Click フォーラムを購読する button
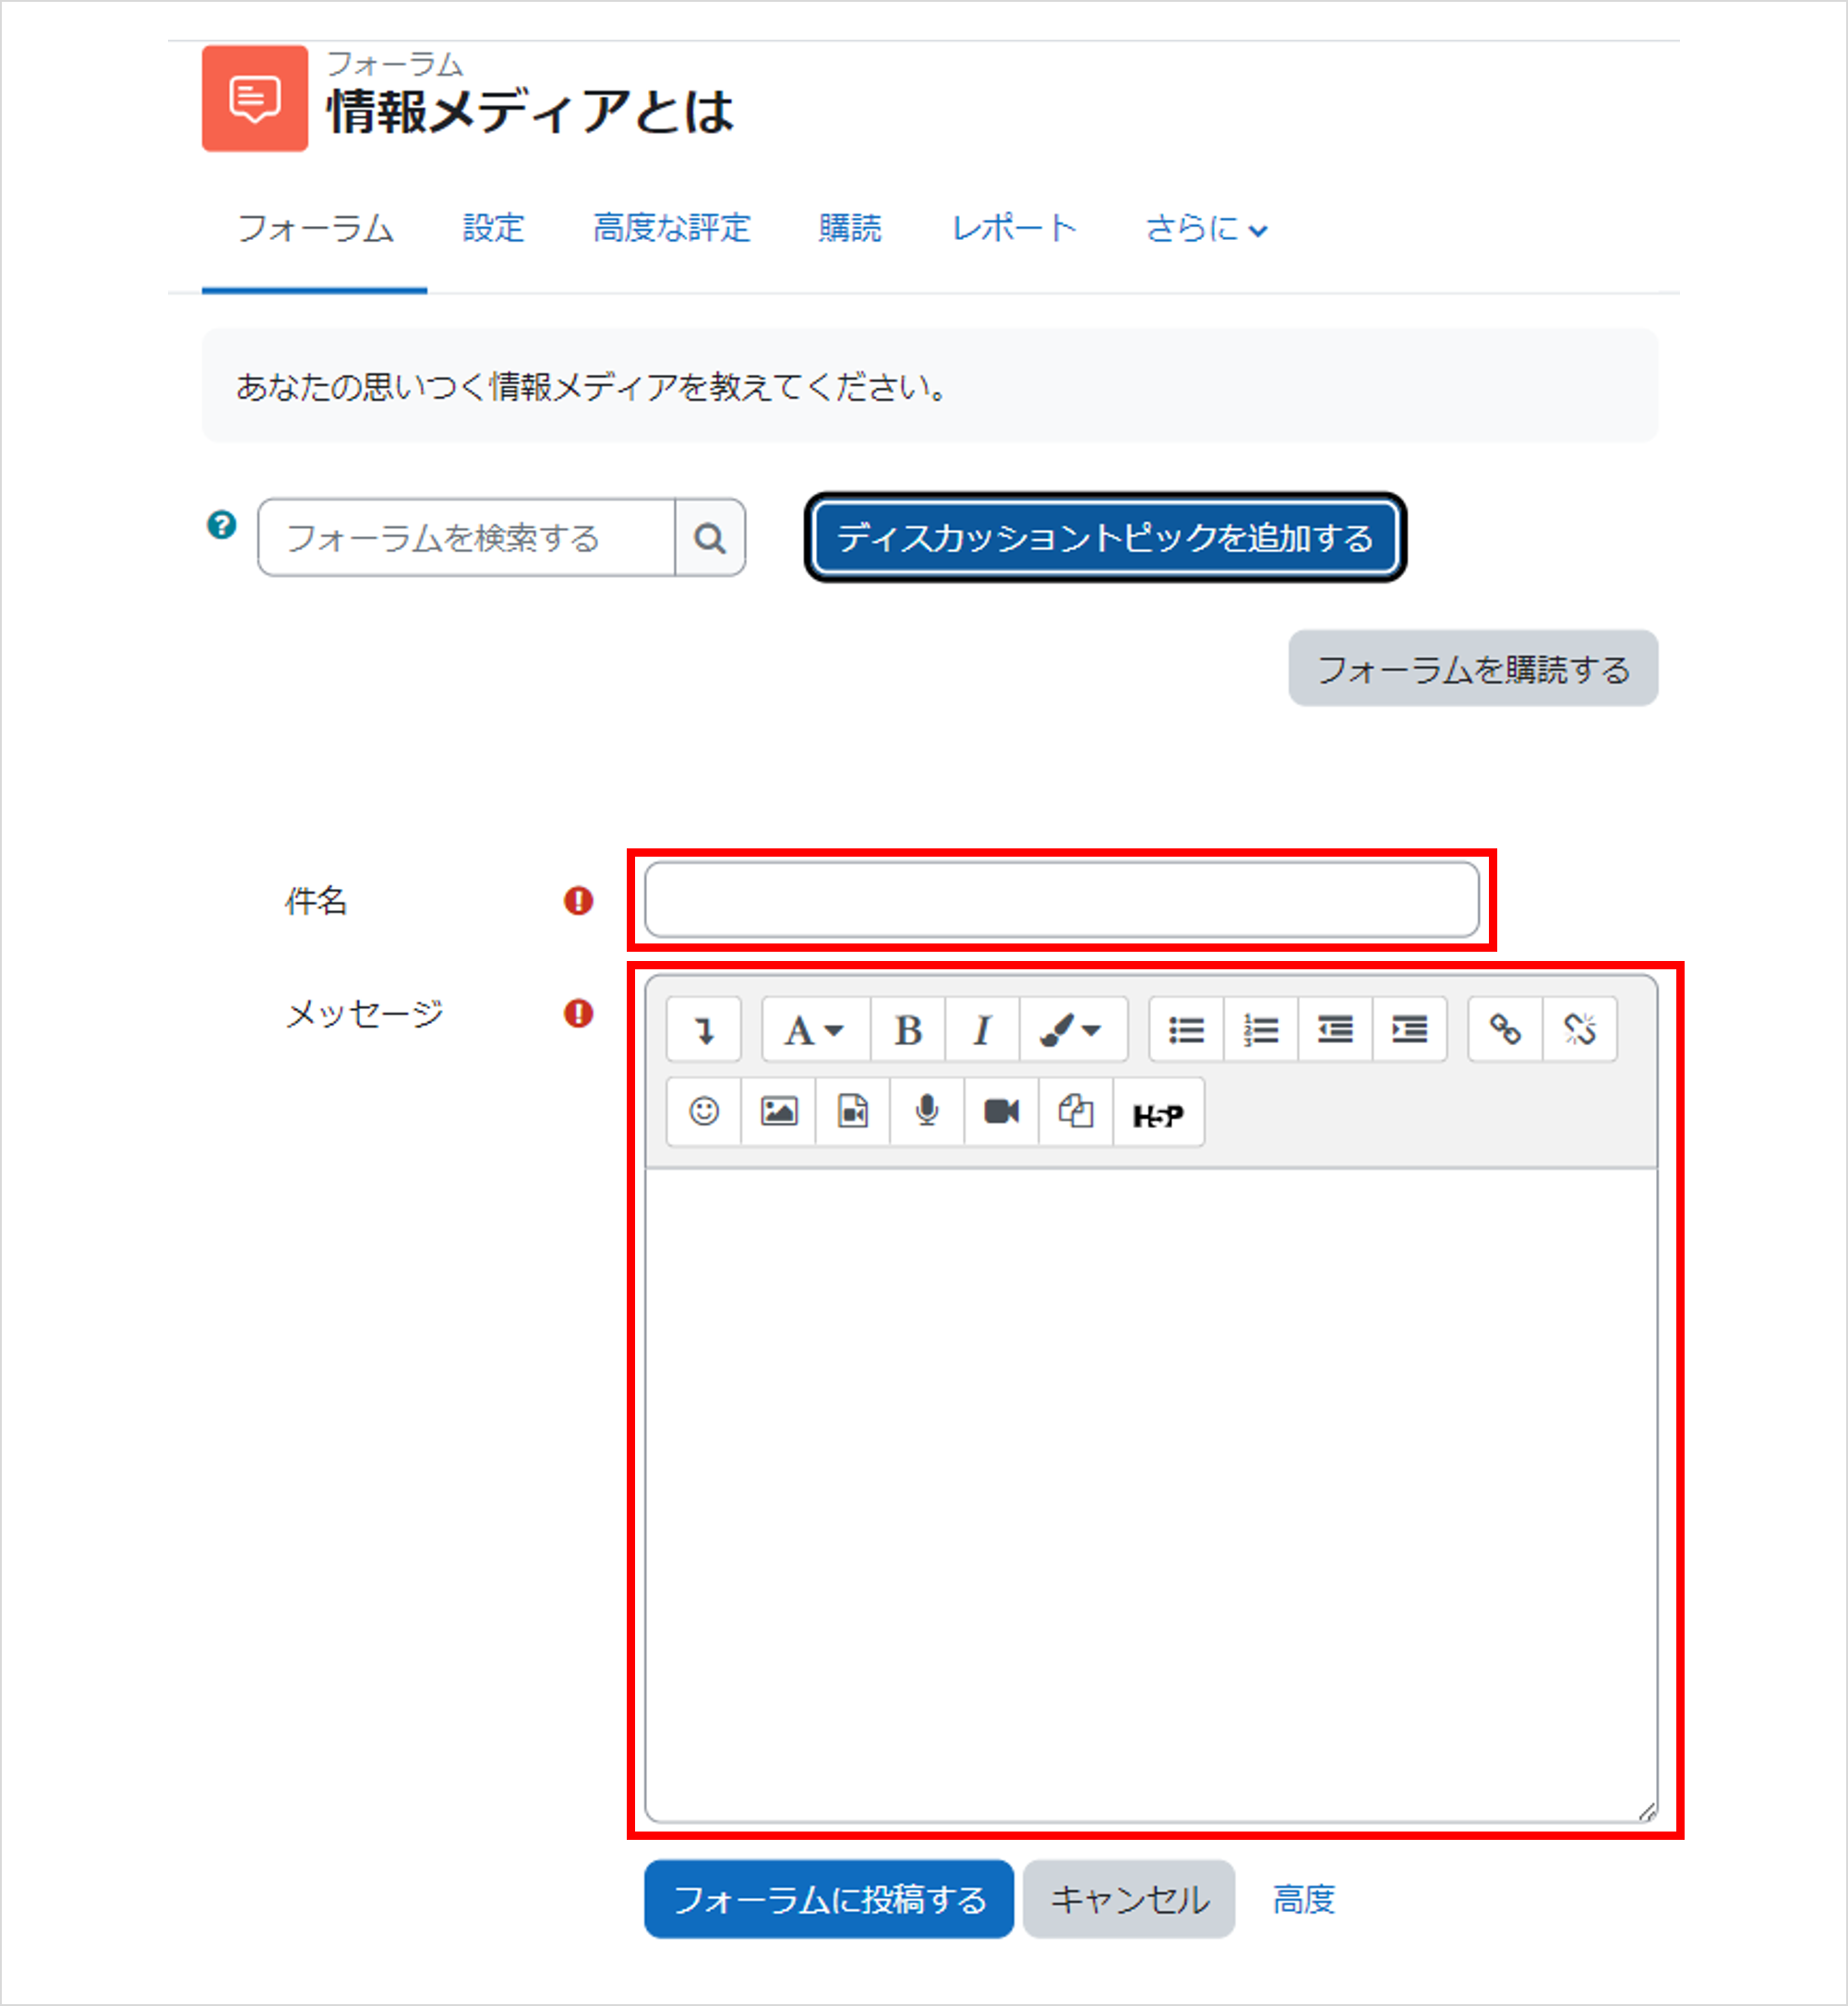Viewport: 1848px width, 2006px height. coord(1473,668)
